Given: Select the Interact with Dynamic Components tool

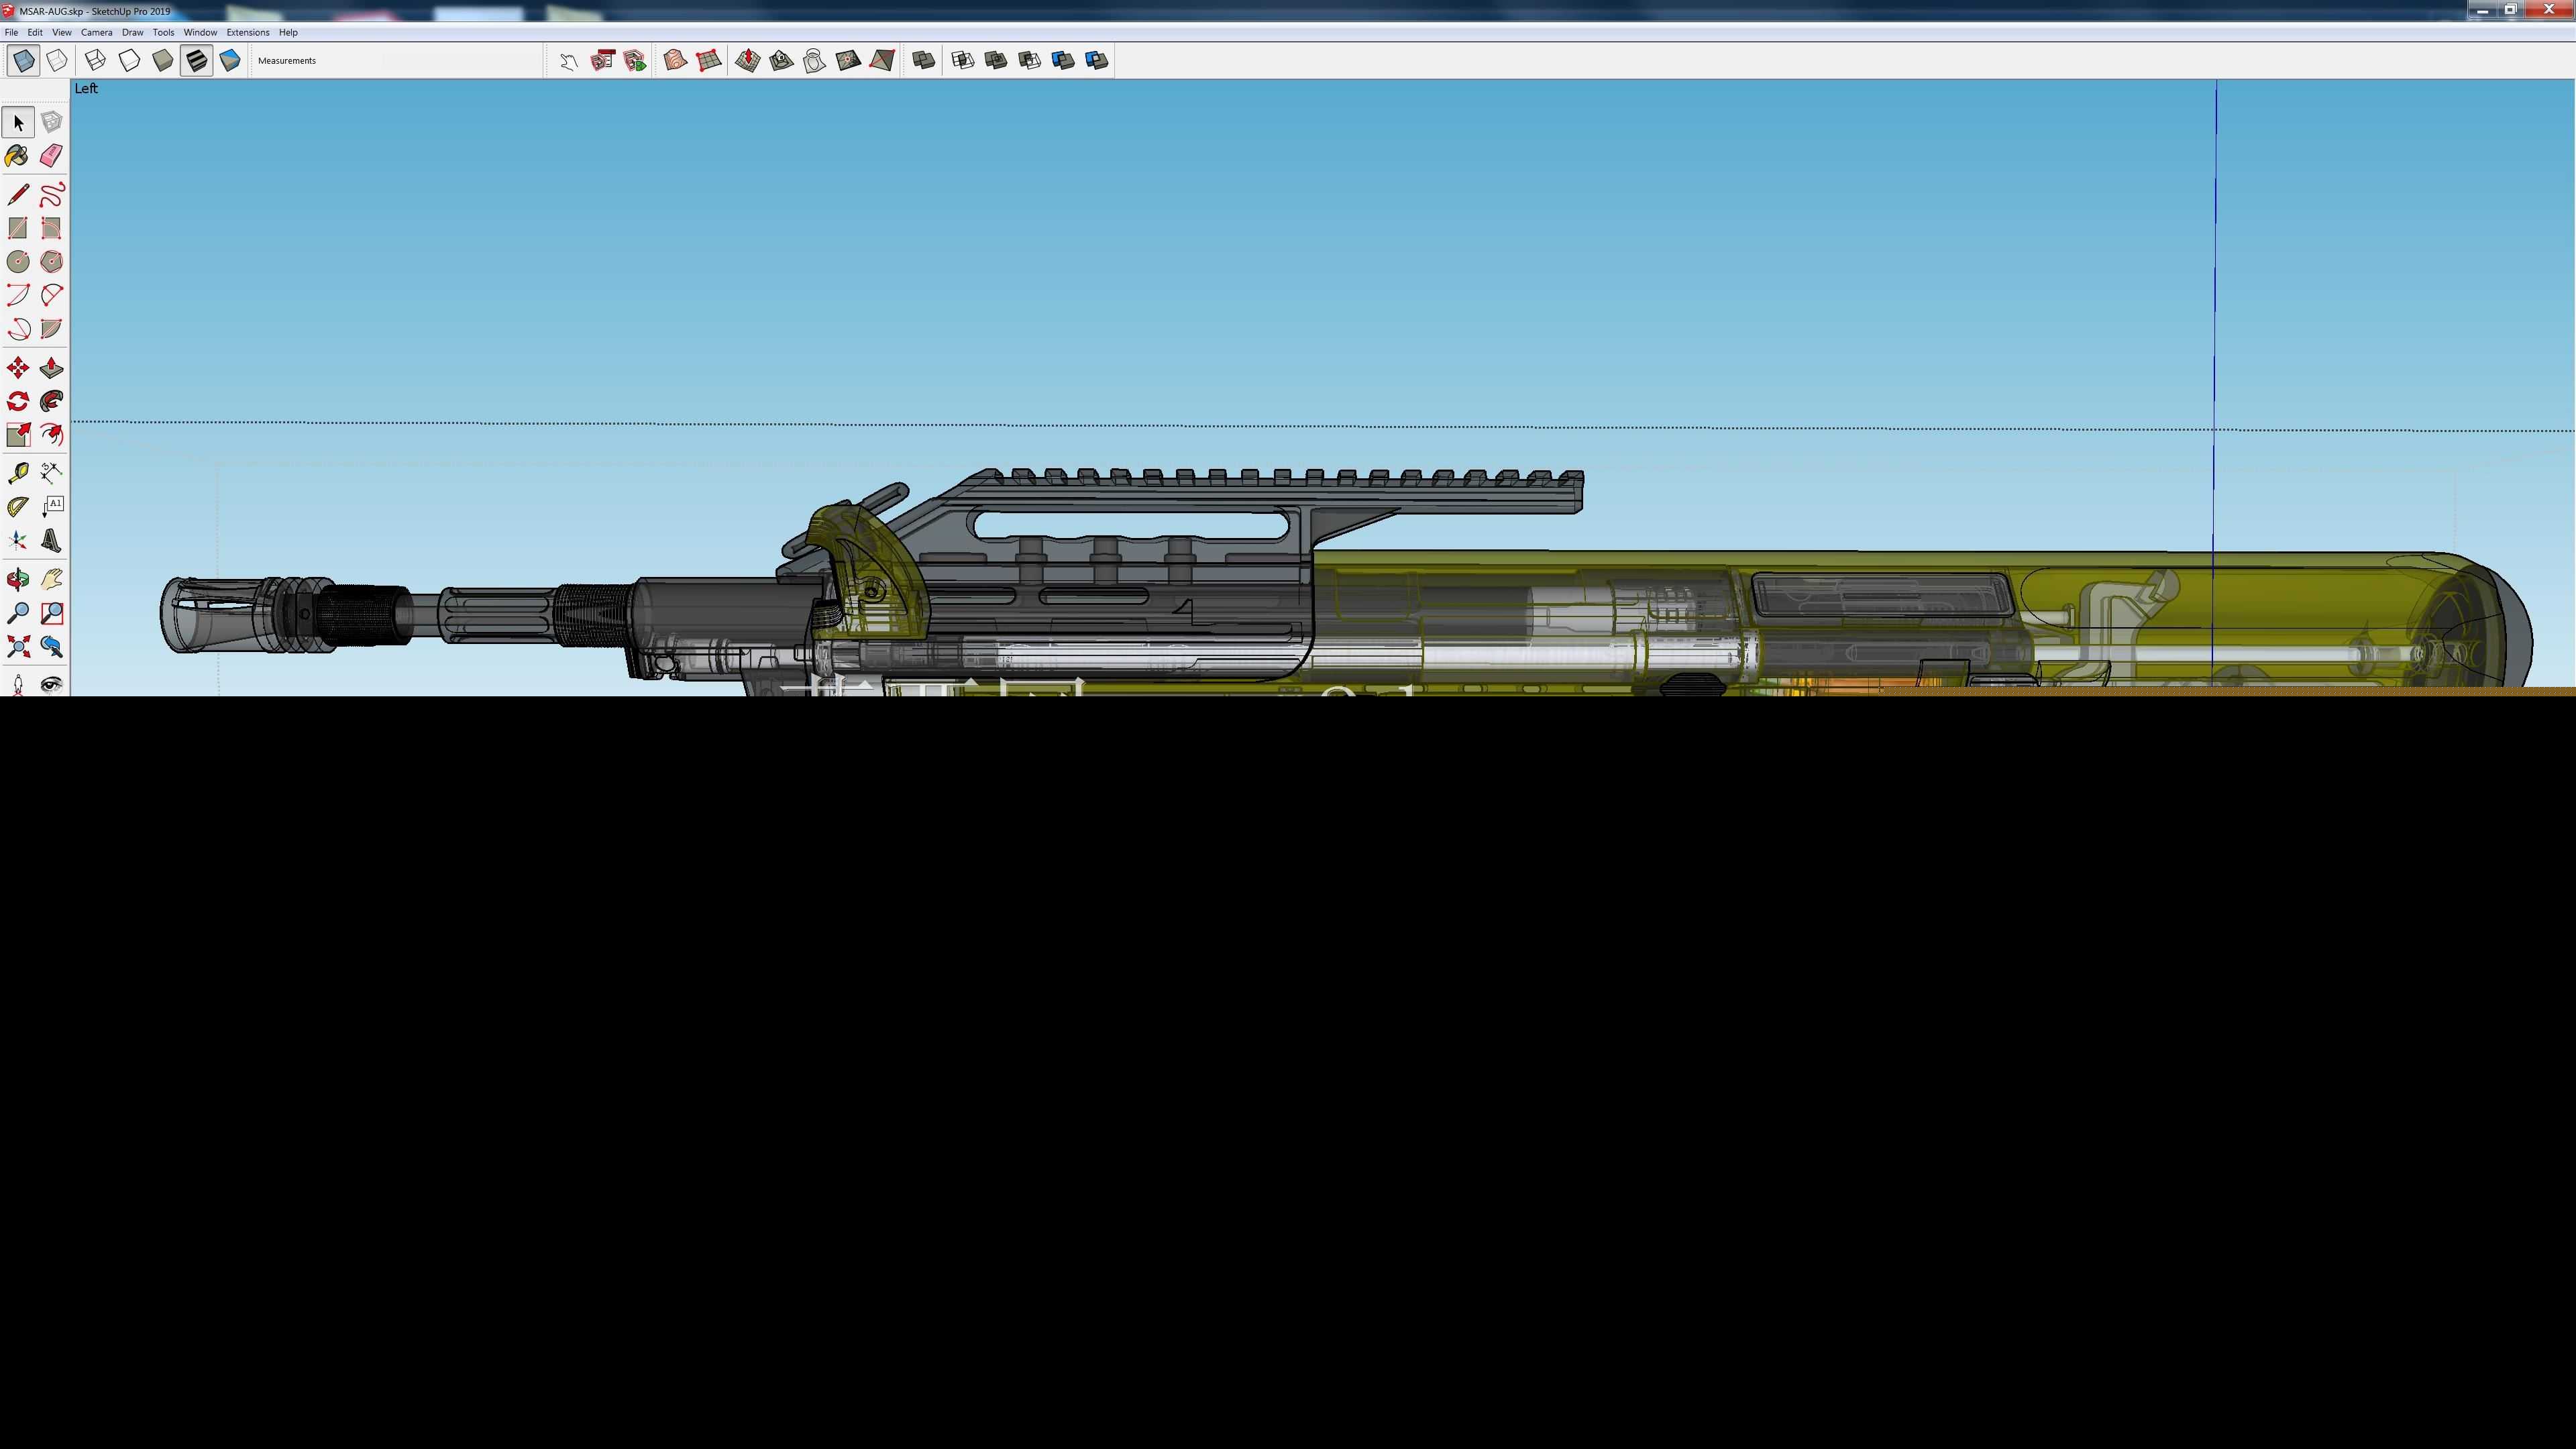Looking at the screenshot, I should (x=569, y=61).
